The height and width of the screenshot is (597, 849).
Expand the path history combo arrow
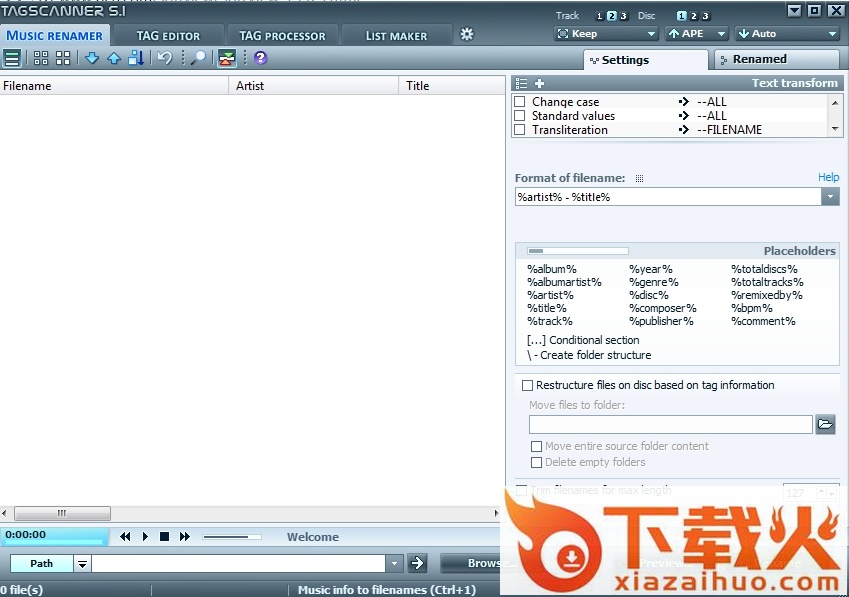394,563
